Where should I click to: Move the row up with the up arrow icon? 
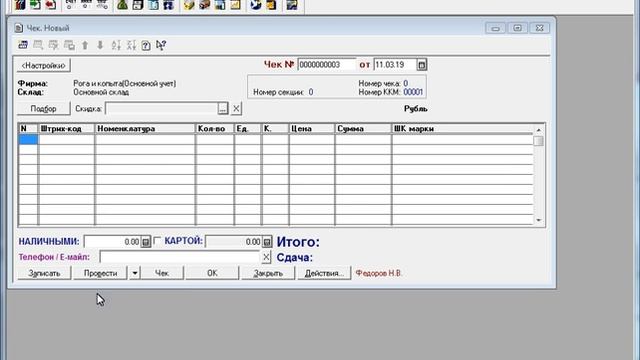[x=85, y=45]
